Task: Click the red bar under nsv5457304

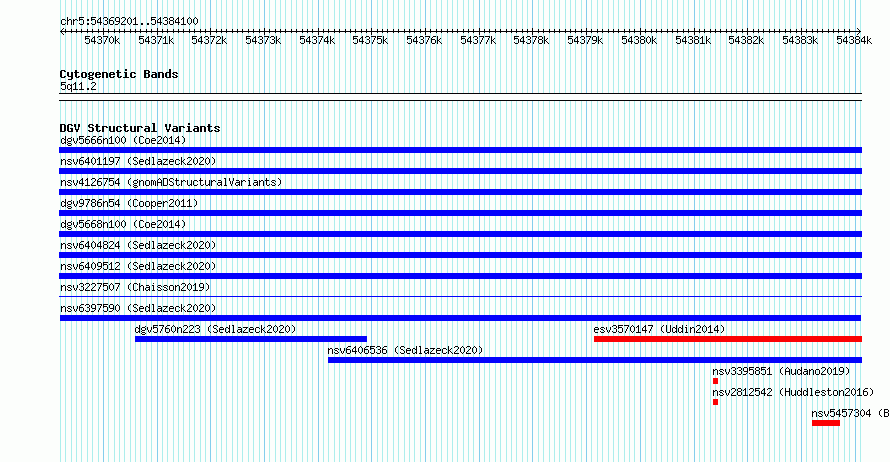Action: point(826,423)
